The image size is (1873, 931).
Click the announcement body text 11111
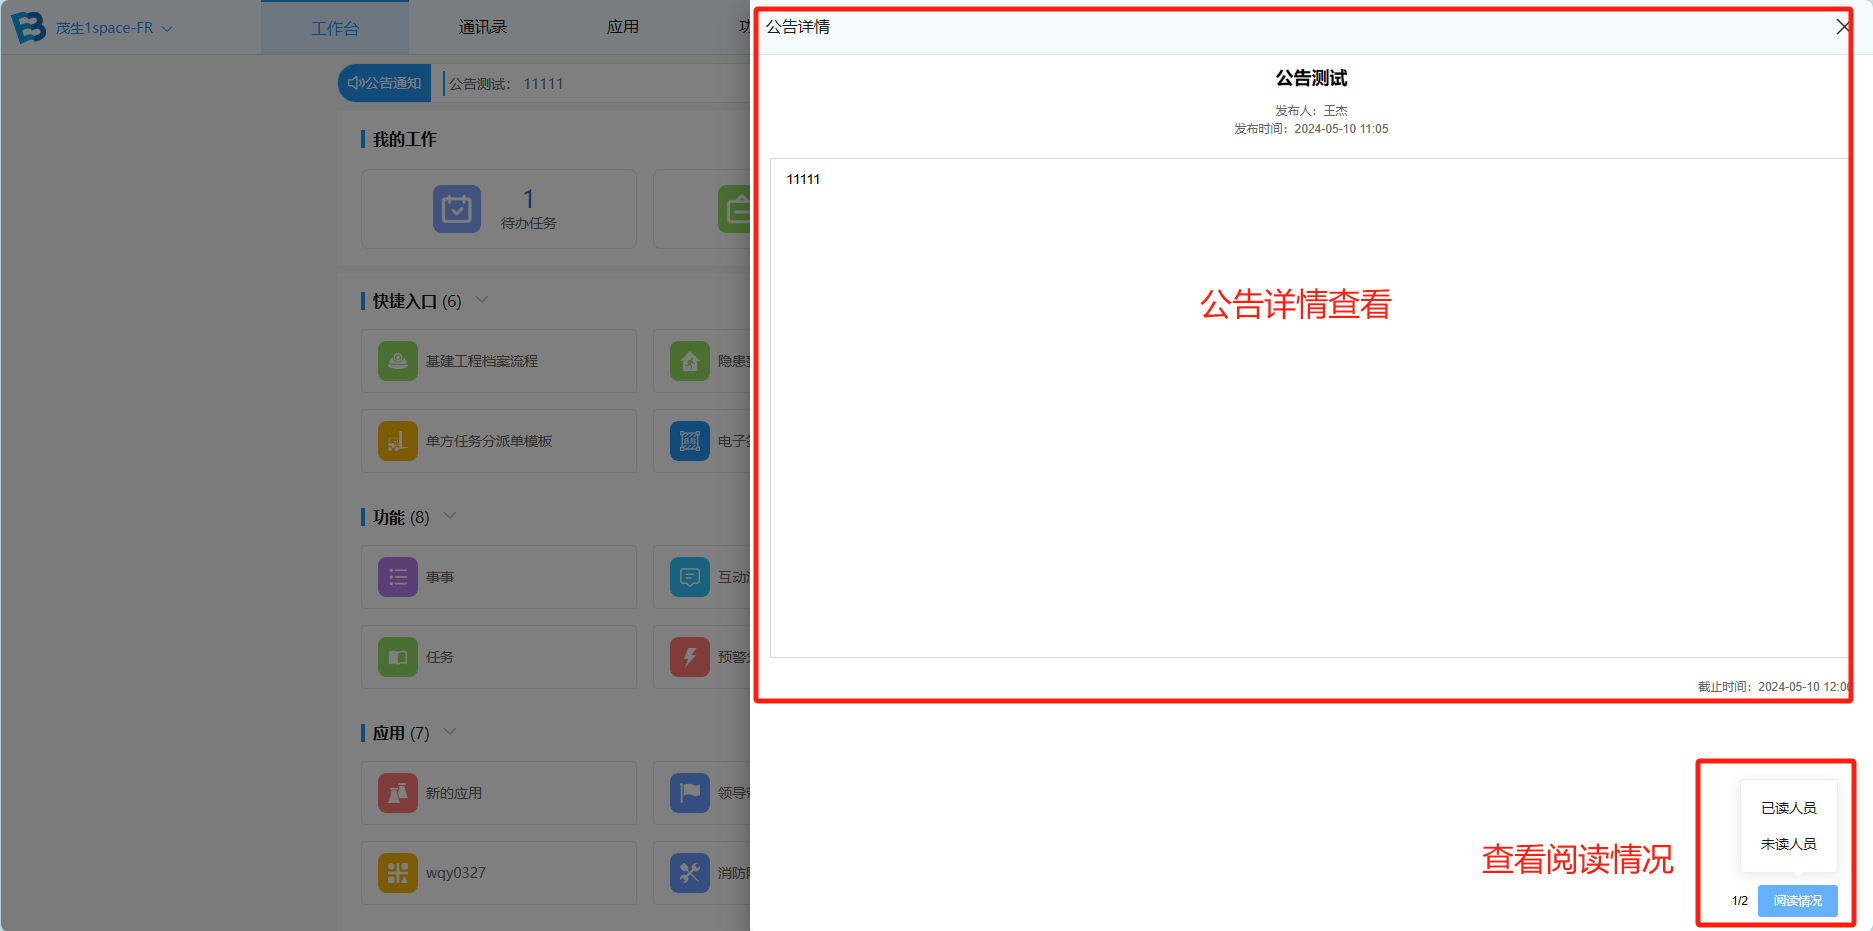(803, 180)
